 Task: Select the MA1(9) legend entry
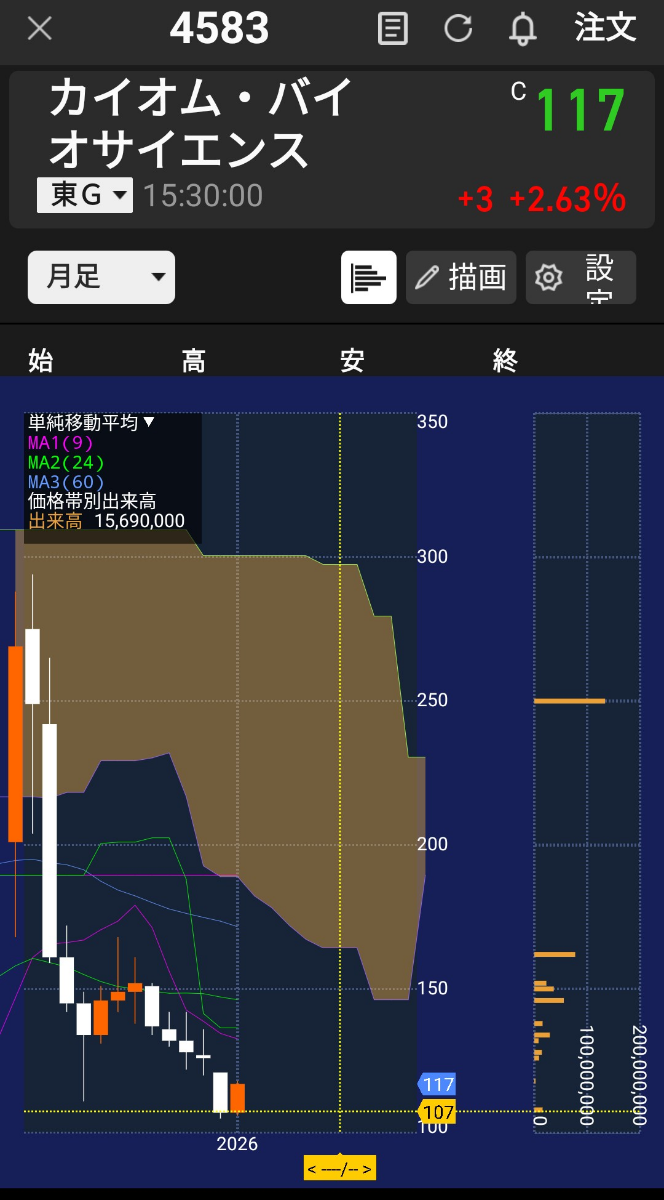(61, 443)
